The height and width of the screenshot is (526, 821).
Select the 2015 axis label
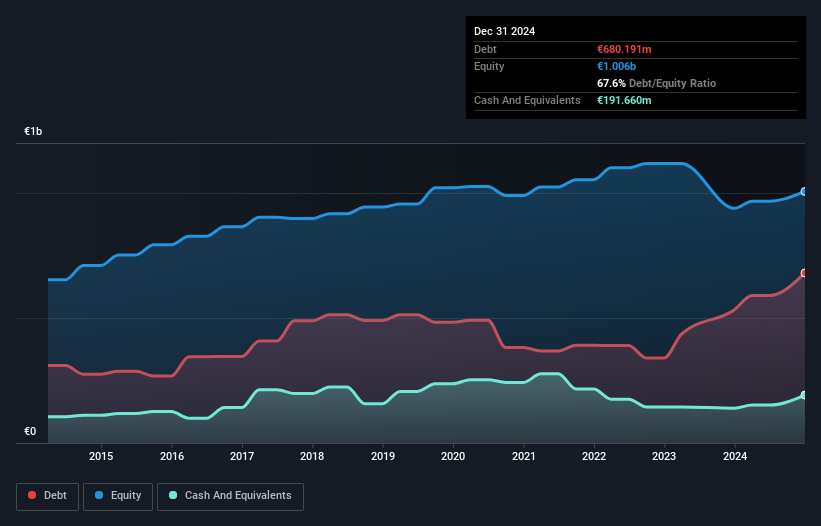pyautogui.click(x=101, y=456)
